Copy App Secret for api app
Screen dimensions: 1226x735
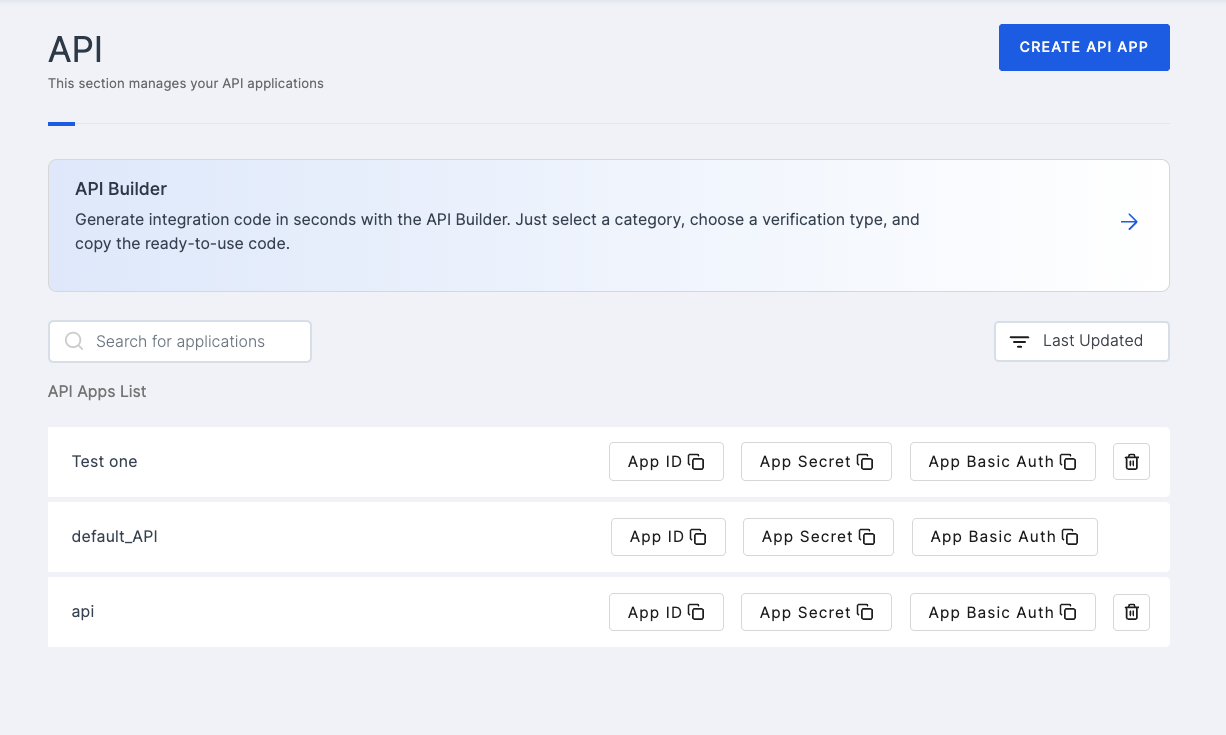coord(816,612)
